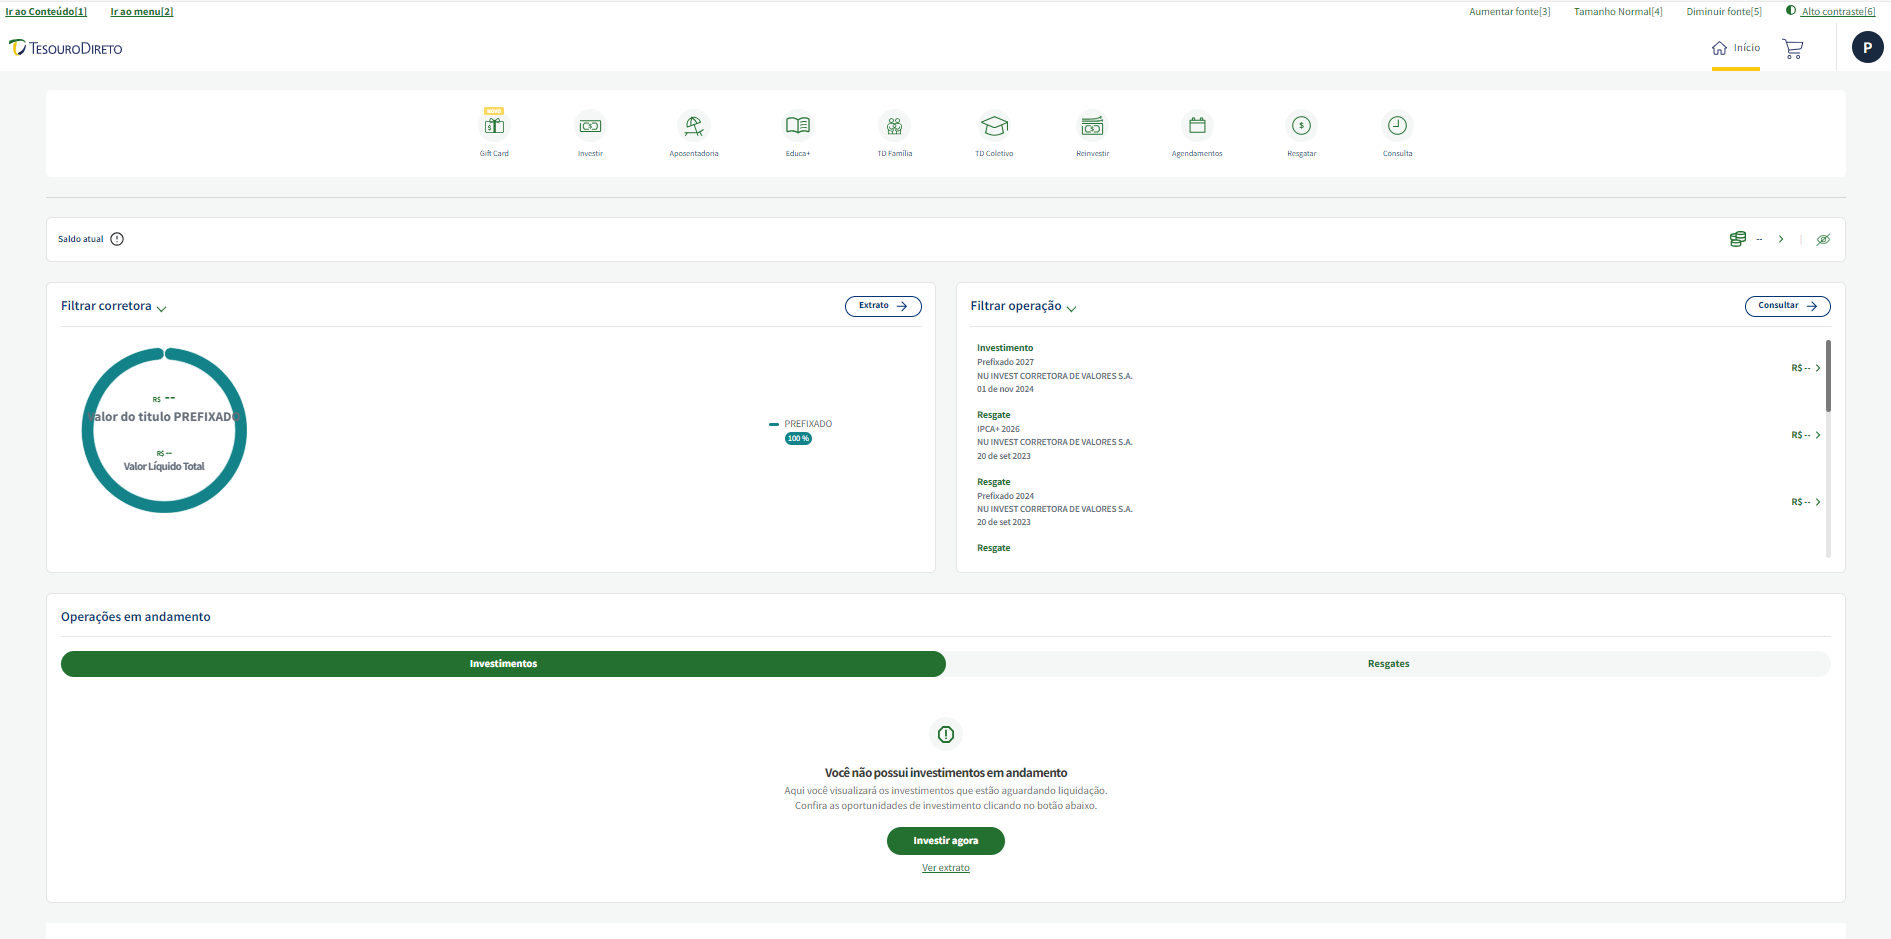Click the Investir agora button
The height and width of the screenshot is (939, 1891).
(x=945, y=841)
